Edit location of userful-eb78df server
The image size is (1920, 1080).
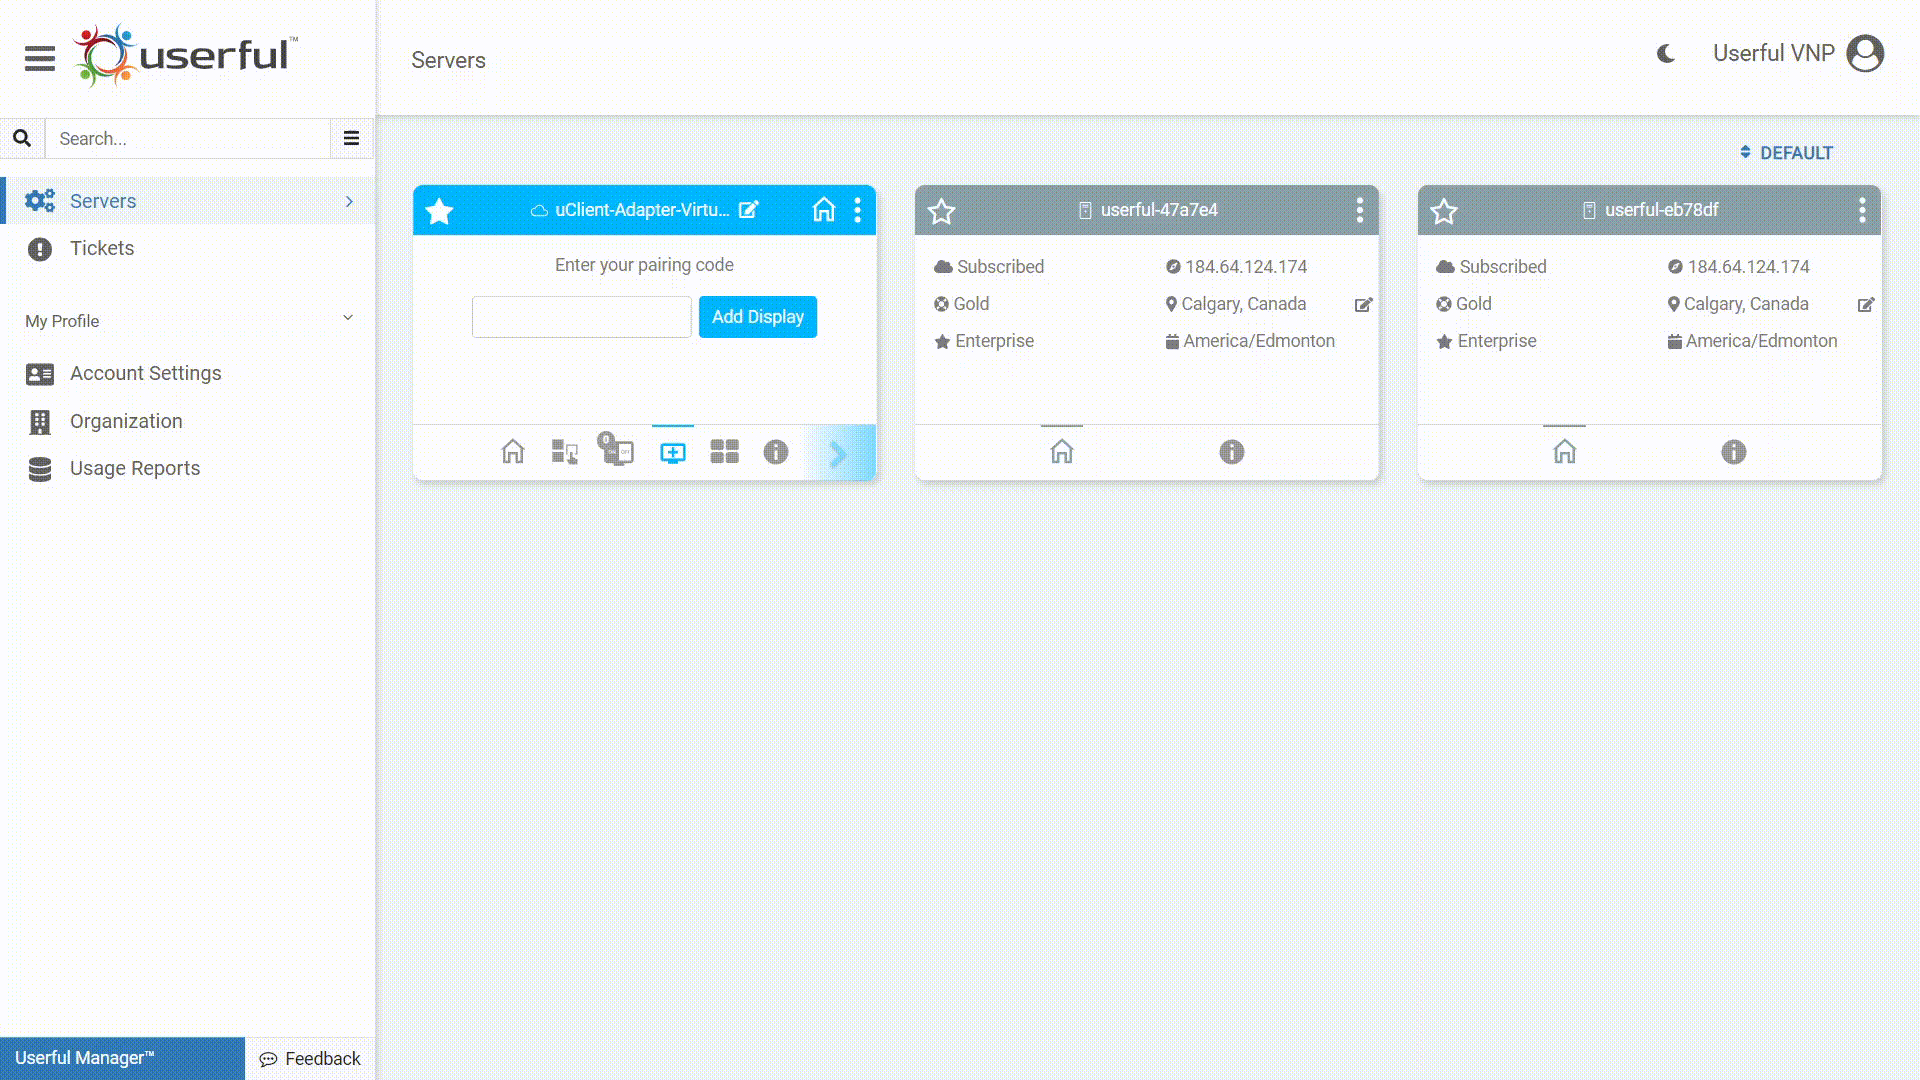(1866, 305)
